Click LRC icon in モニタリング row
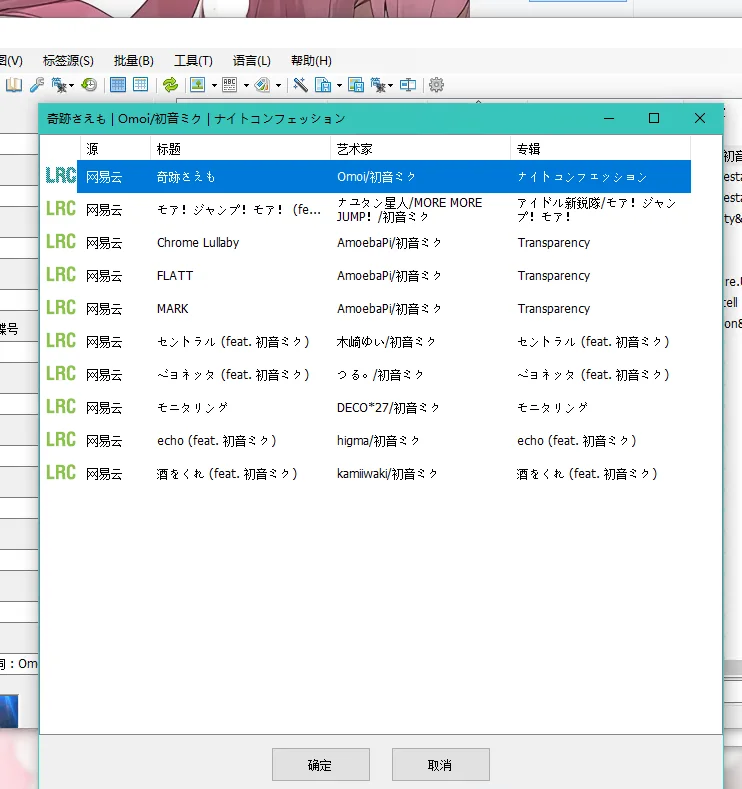Viewport: 742px width, 789px height. (61, 407)
